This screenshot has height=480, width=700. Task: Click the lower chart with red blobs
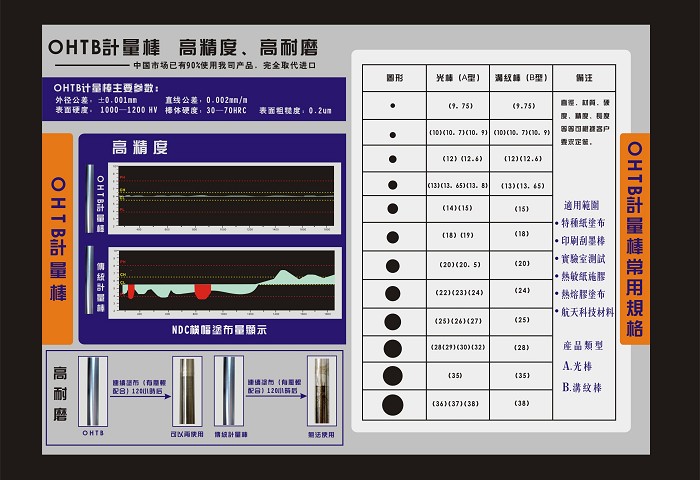(225, 283)
